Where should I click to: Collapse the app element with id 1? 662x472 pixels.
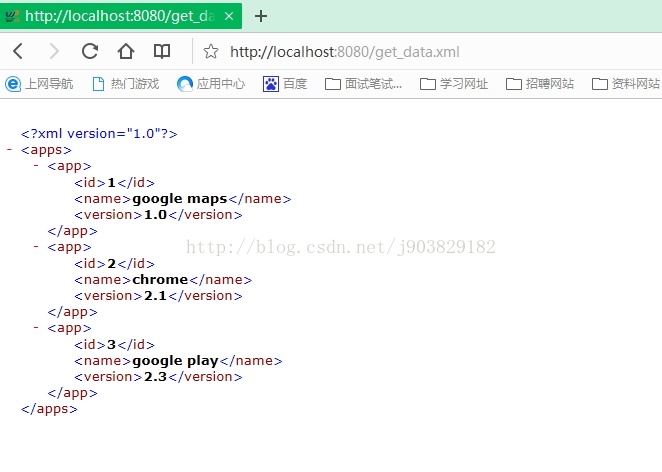point(36,165)
